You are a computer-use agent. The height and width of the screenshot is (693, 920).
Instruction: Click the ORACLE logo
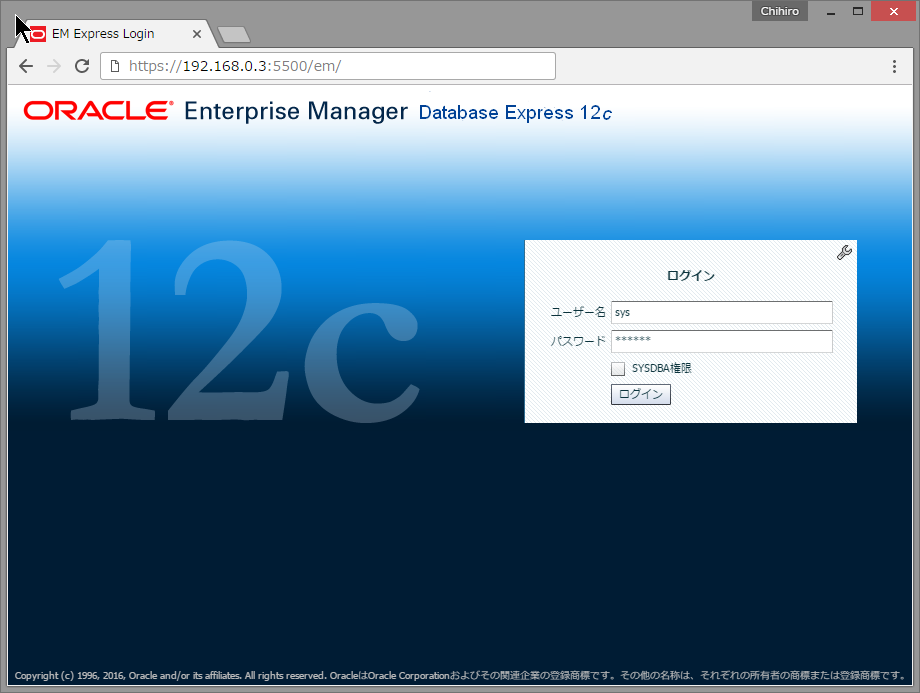click(99, 110)
